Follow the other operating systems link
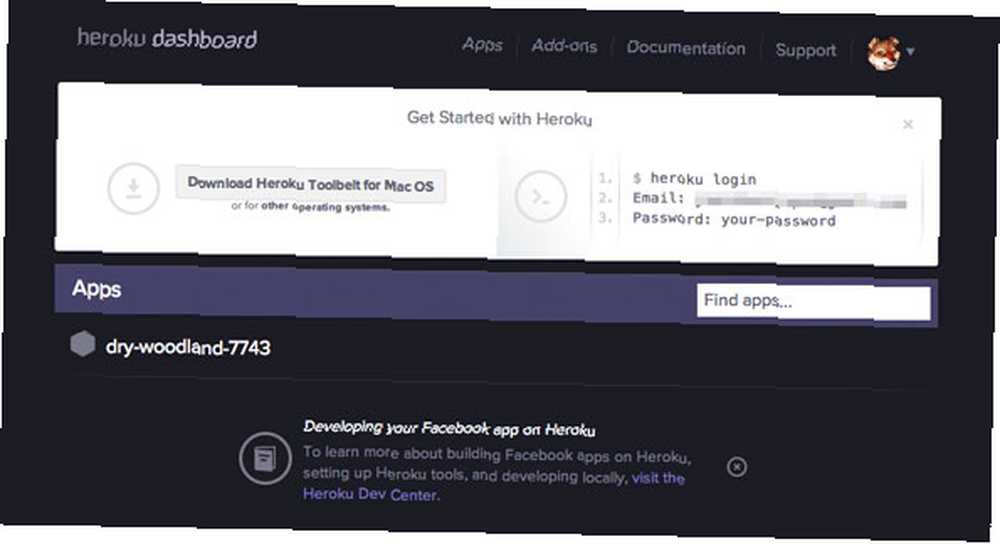This screenshot has width=1000, height=544. click(x=325, y=207)
